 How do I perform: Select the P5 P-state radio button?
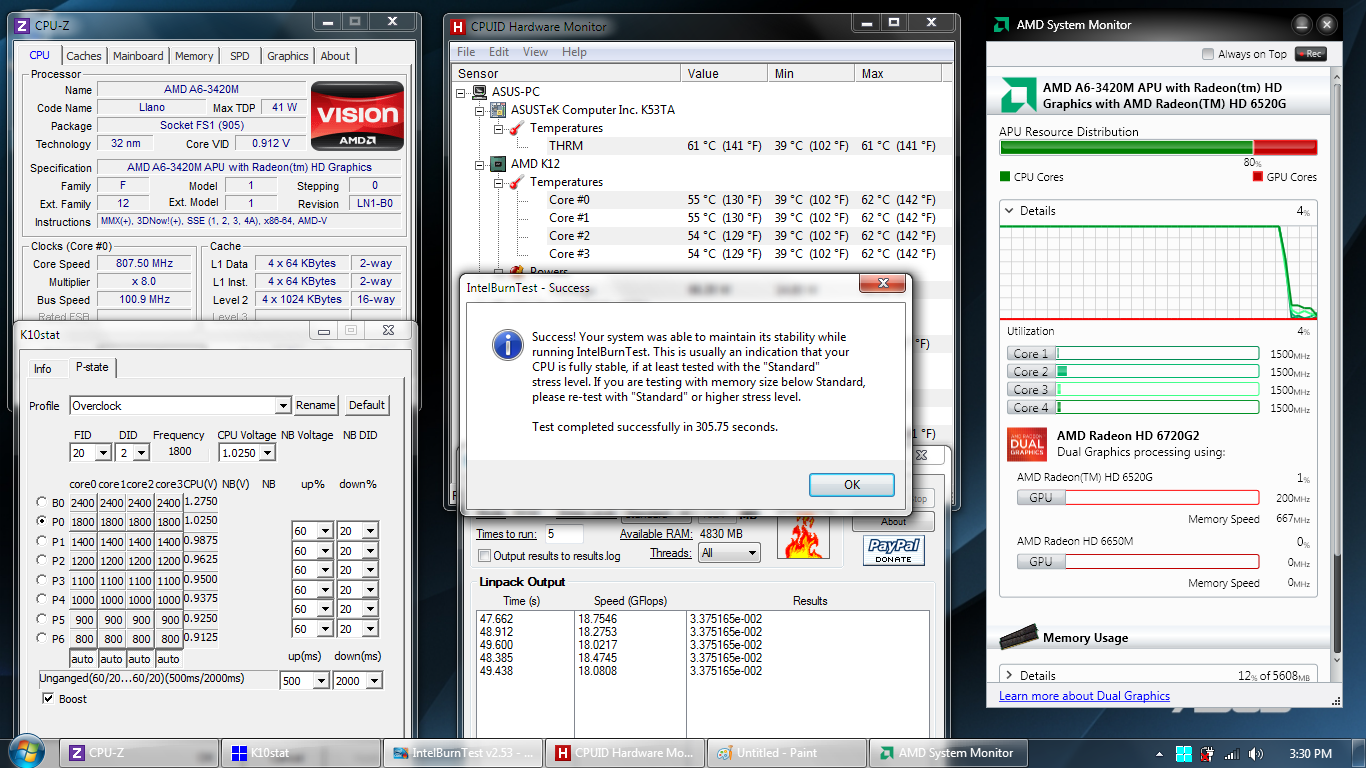pos(41,619)
